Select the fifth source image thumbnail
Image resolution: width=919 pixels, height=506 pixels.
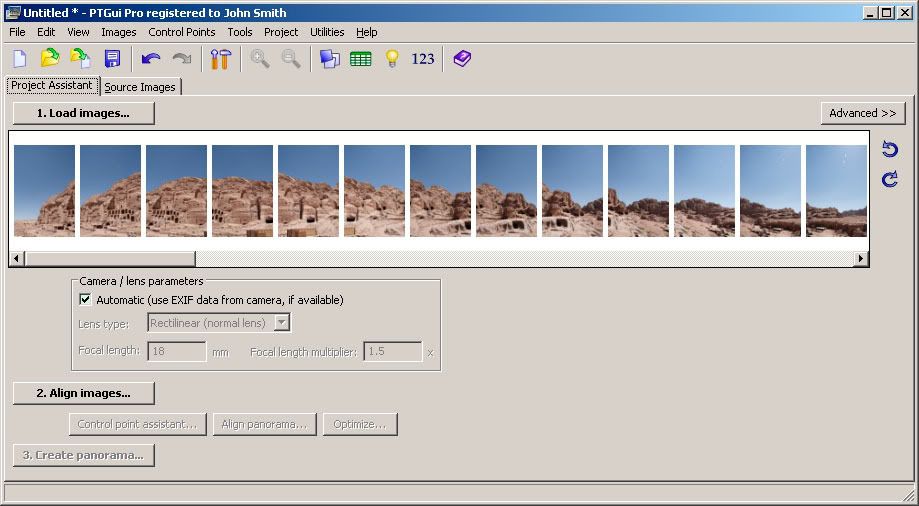click(x=308, y=191)
